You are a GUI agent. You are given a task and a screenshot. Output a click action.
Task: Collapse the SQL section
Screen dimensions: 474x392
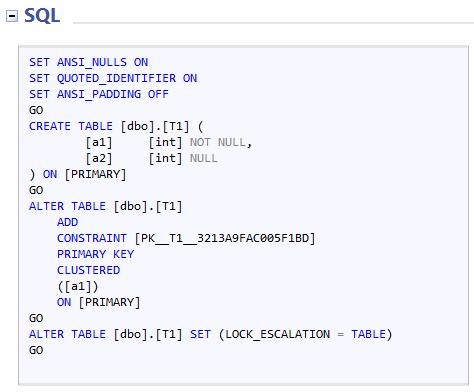(x=12, y=16)
